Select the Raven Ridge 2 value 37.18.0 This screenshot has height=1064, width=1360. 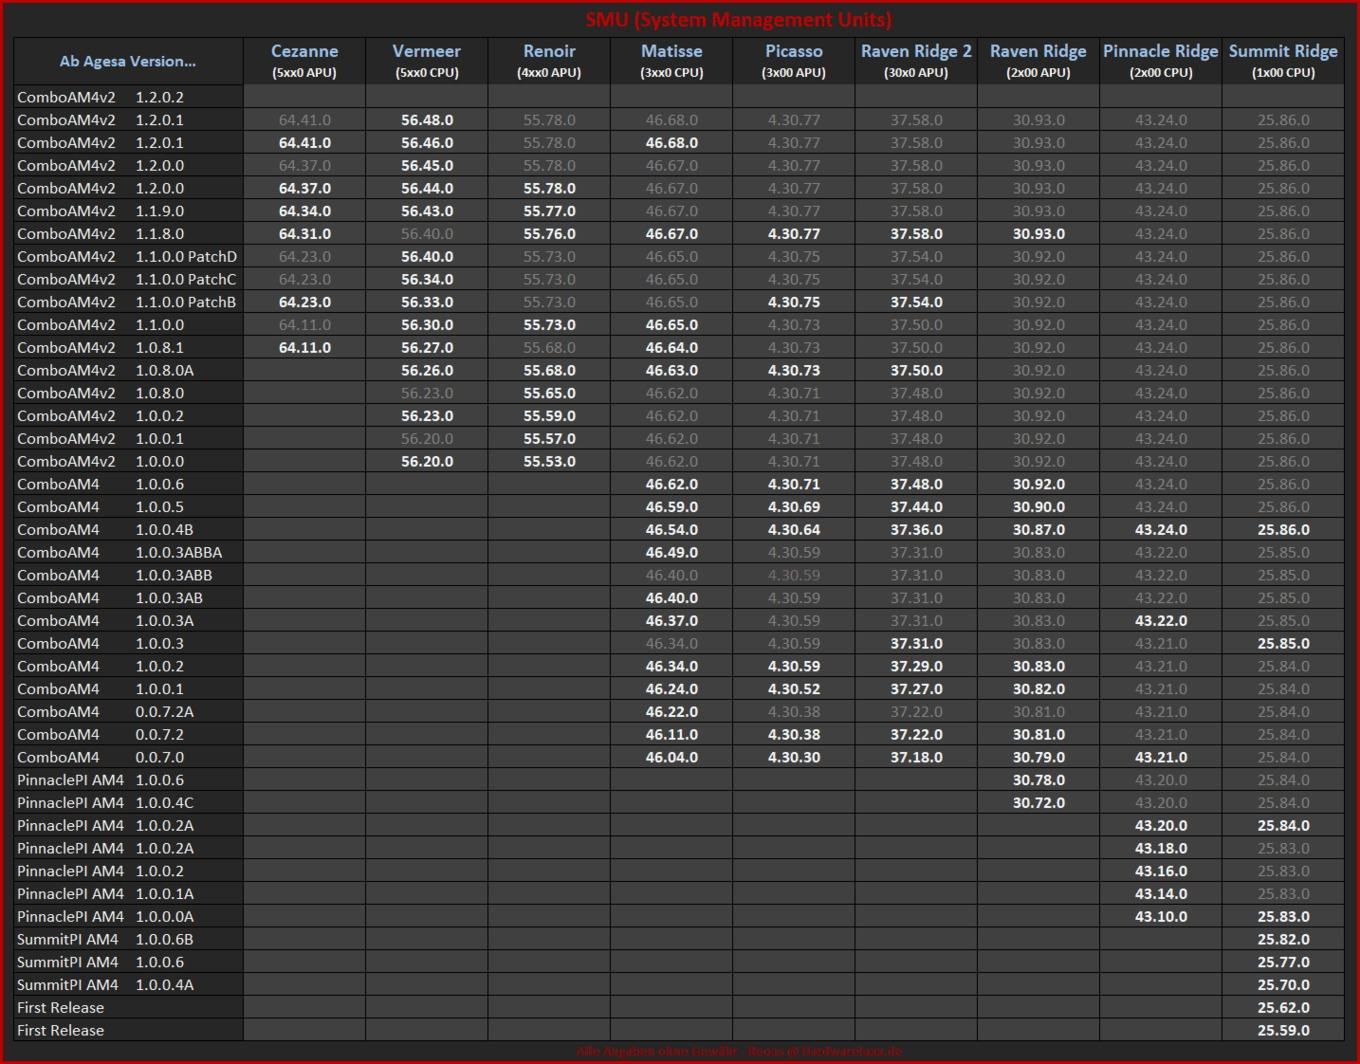click(x=916, y=757)
